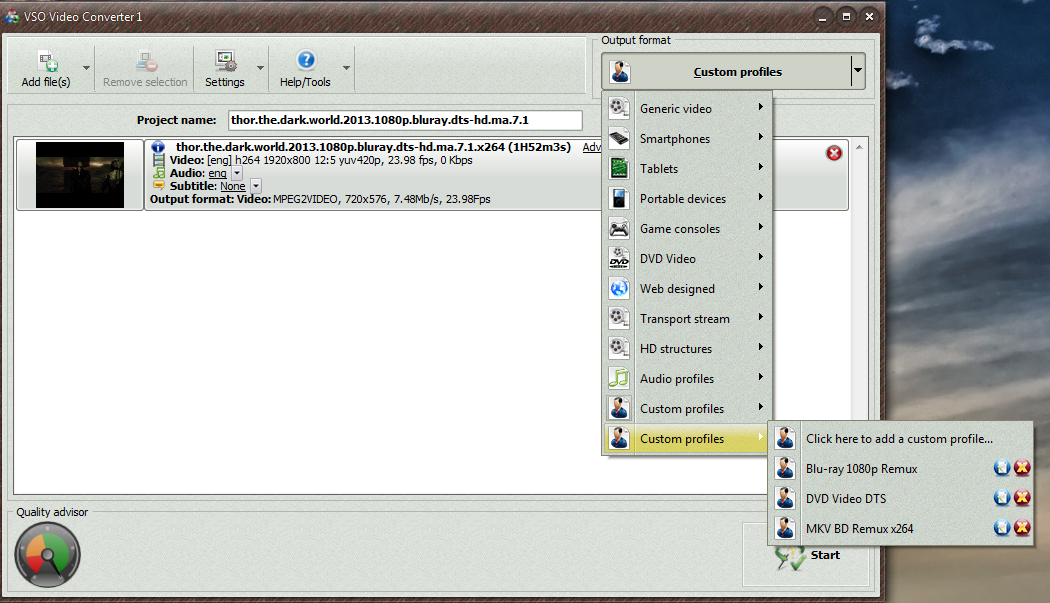This screenshot has height=603, width=1050.
Task: Select the highlighted Custom profiles menu entry
Action: (x=687, y=439)
